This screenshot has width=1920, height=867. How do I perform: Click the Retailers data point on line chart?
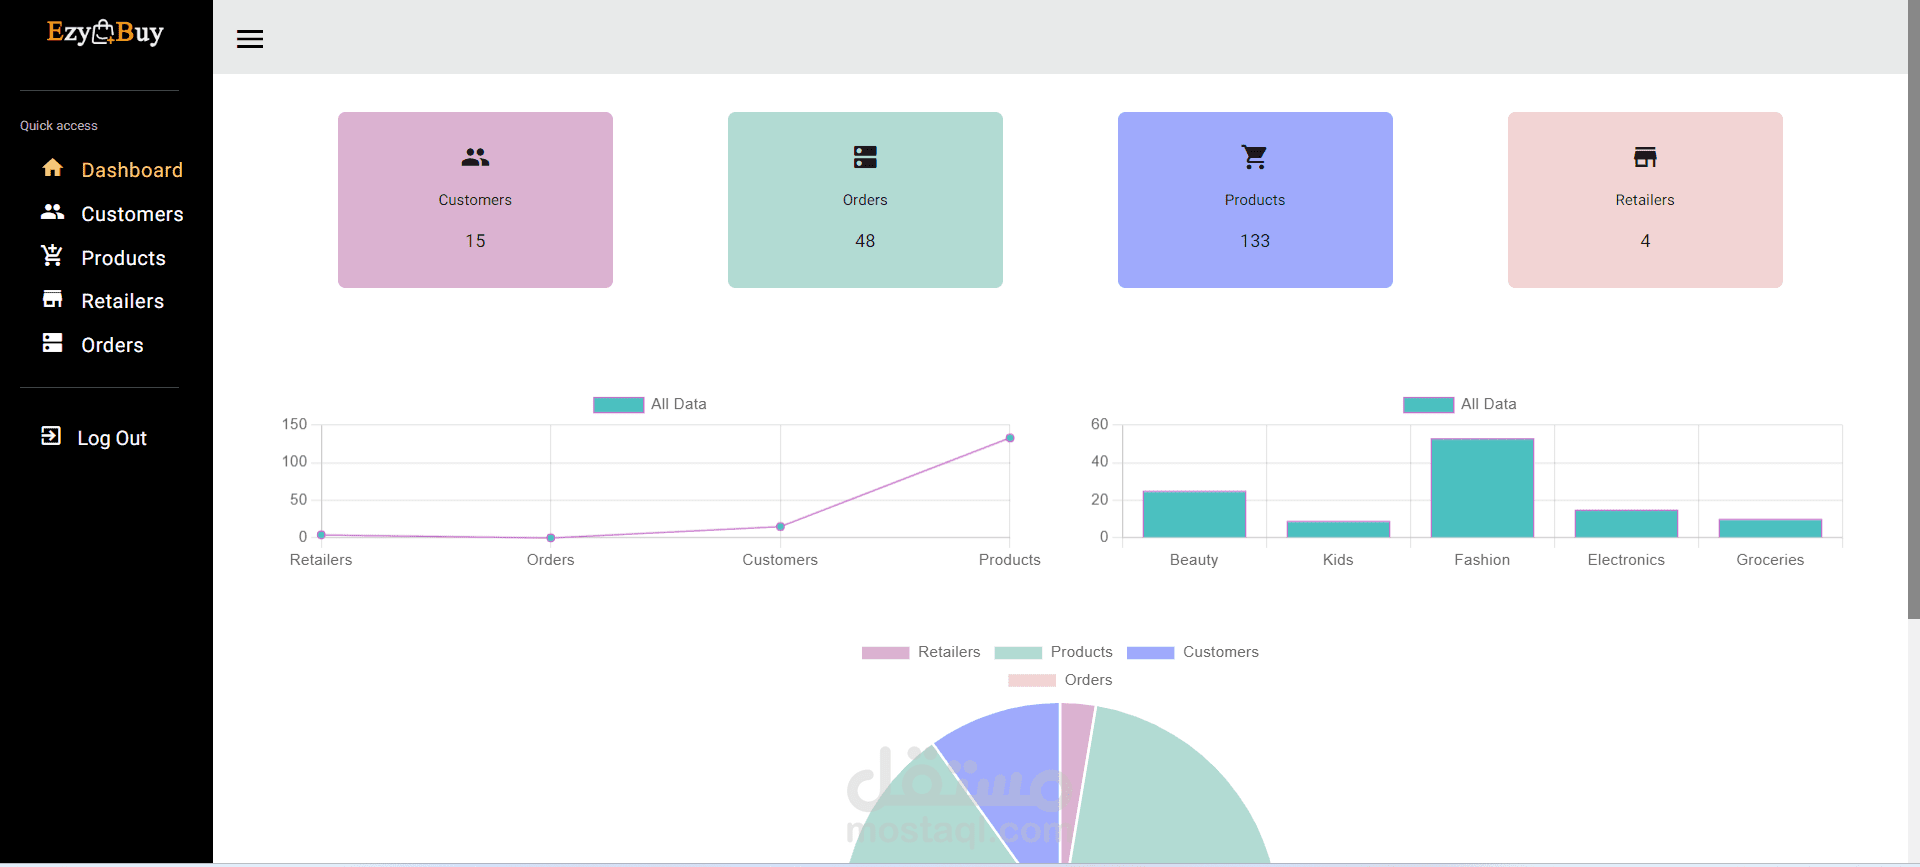point(321,535)
